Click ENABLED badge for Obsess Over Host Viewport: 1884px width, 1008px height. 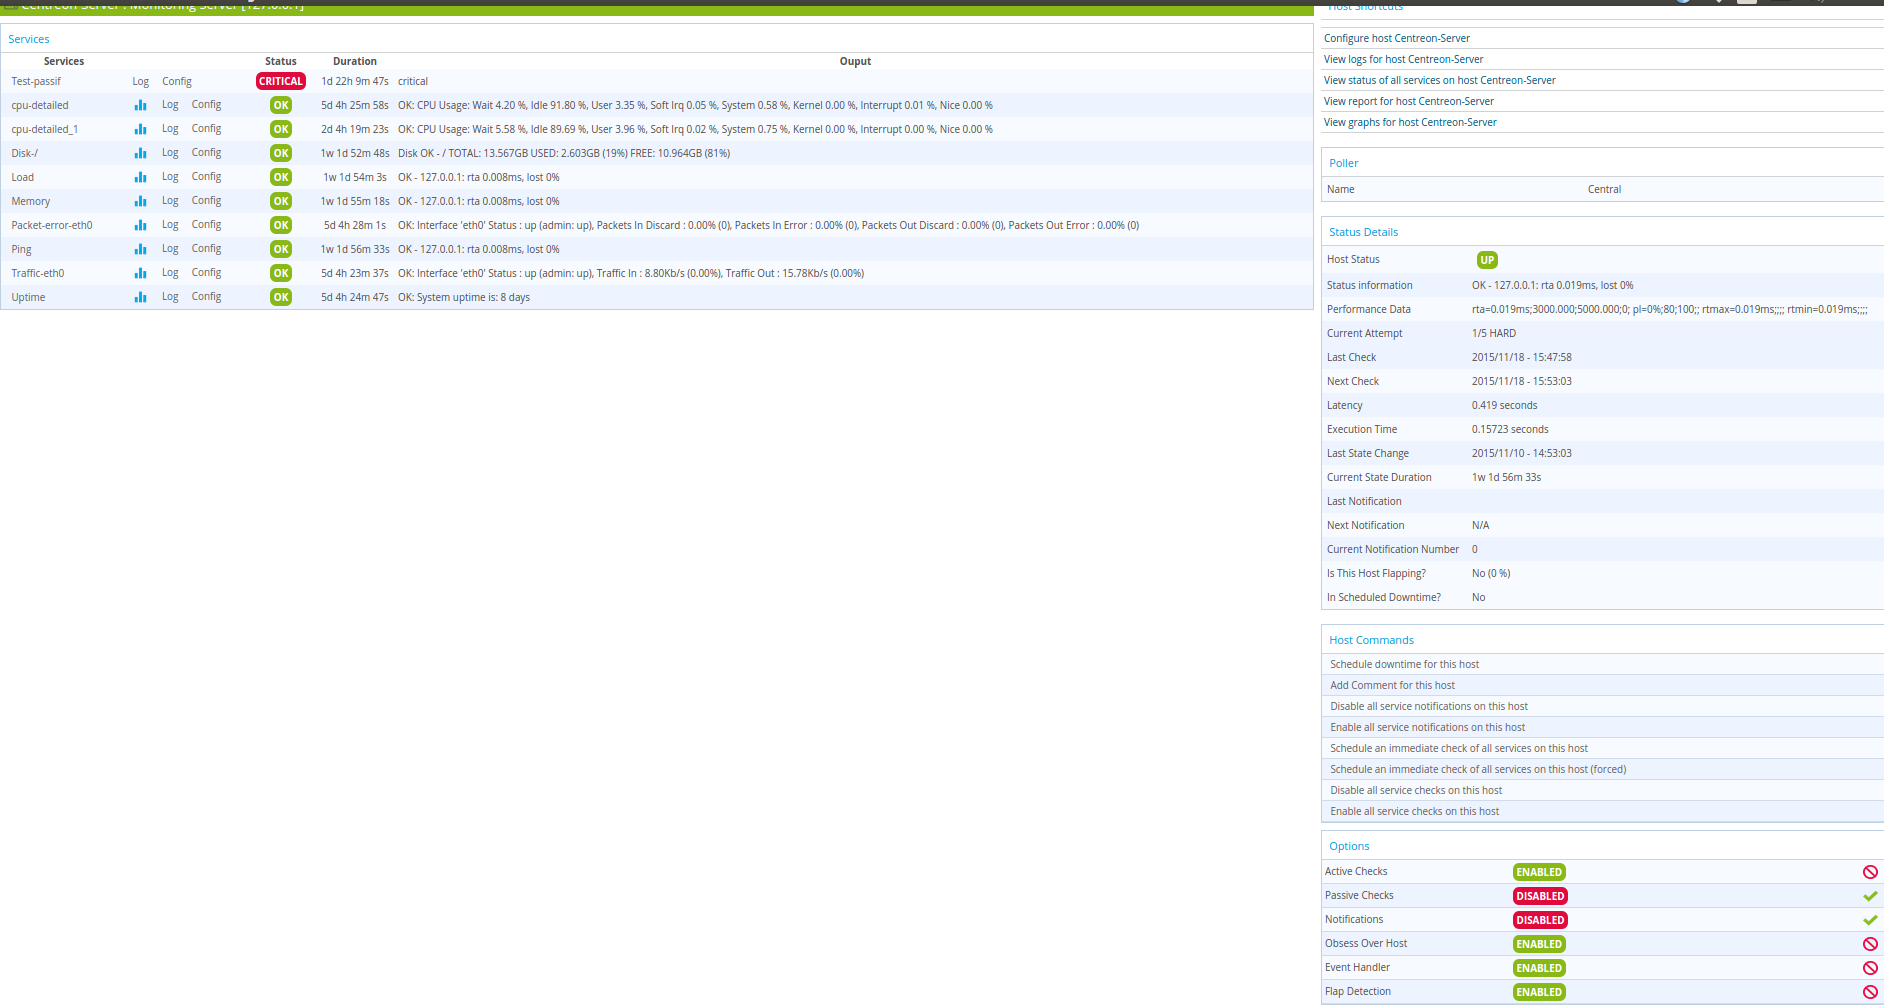[1539, 944]
